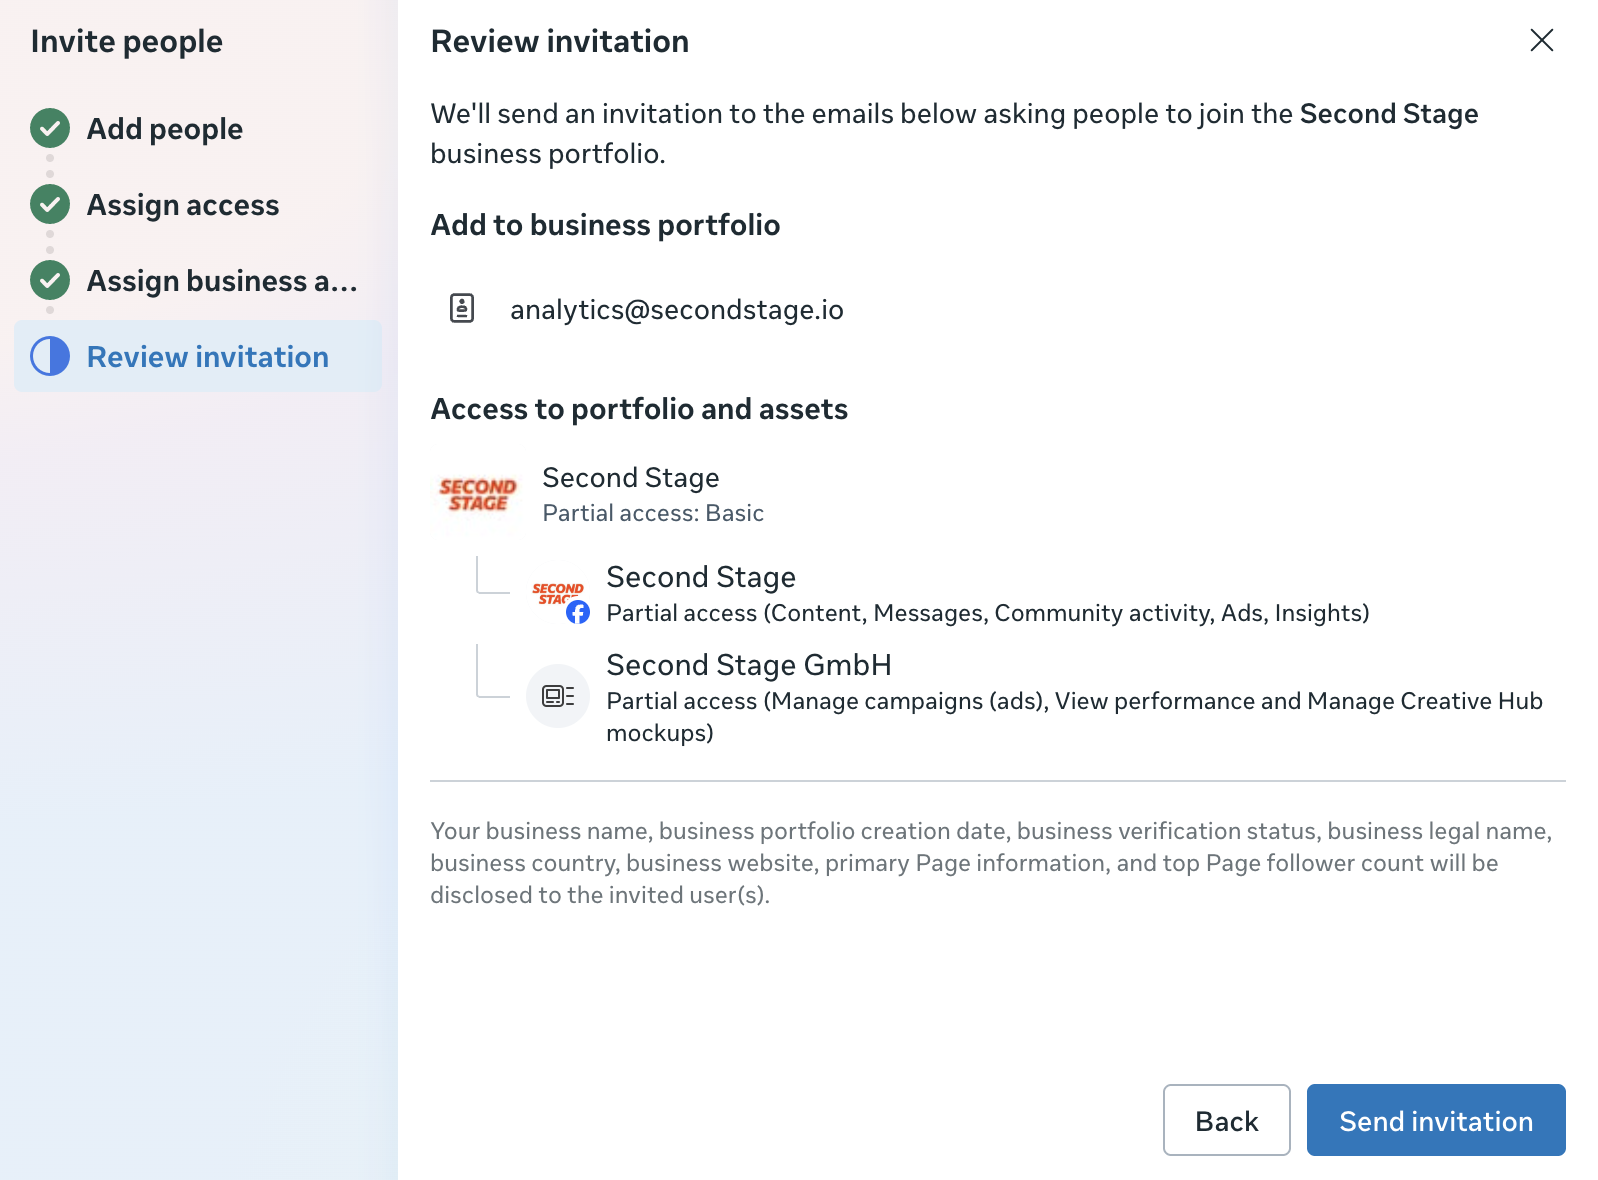Select the analytics@secondstage.io email address

click(677, 310)
